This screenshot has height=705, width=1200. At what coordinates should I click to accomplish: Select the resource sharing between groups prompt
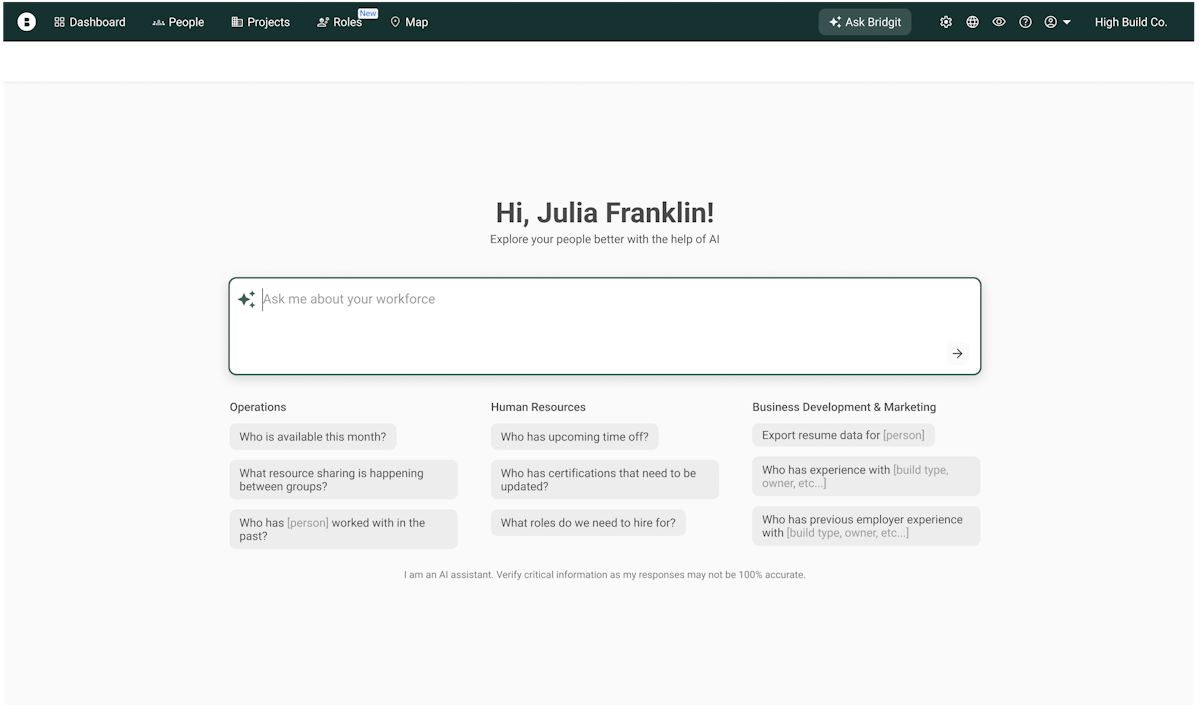point(343,480)
